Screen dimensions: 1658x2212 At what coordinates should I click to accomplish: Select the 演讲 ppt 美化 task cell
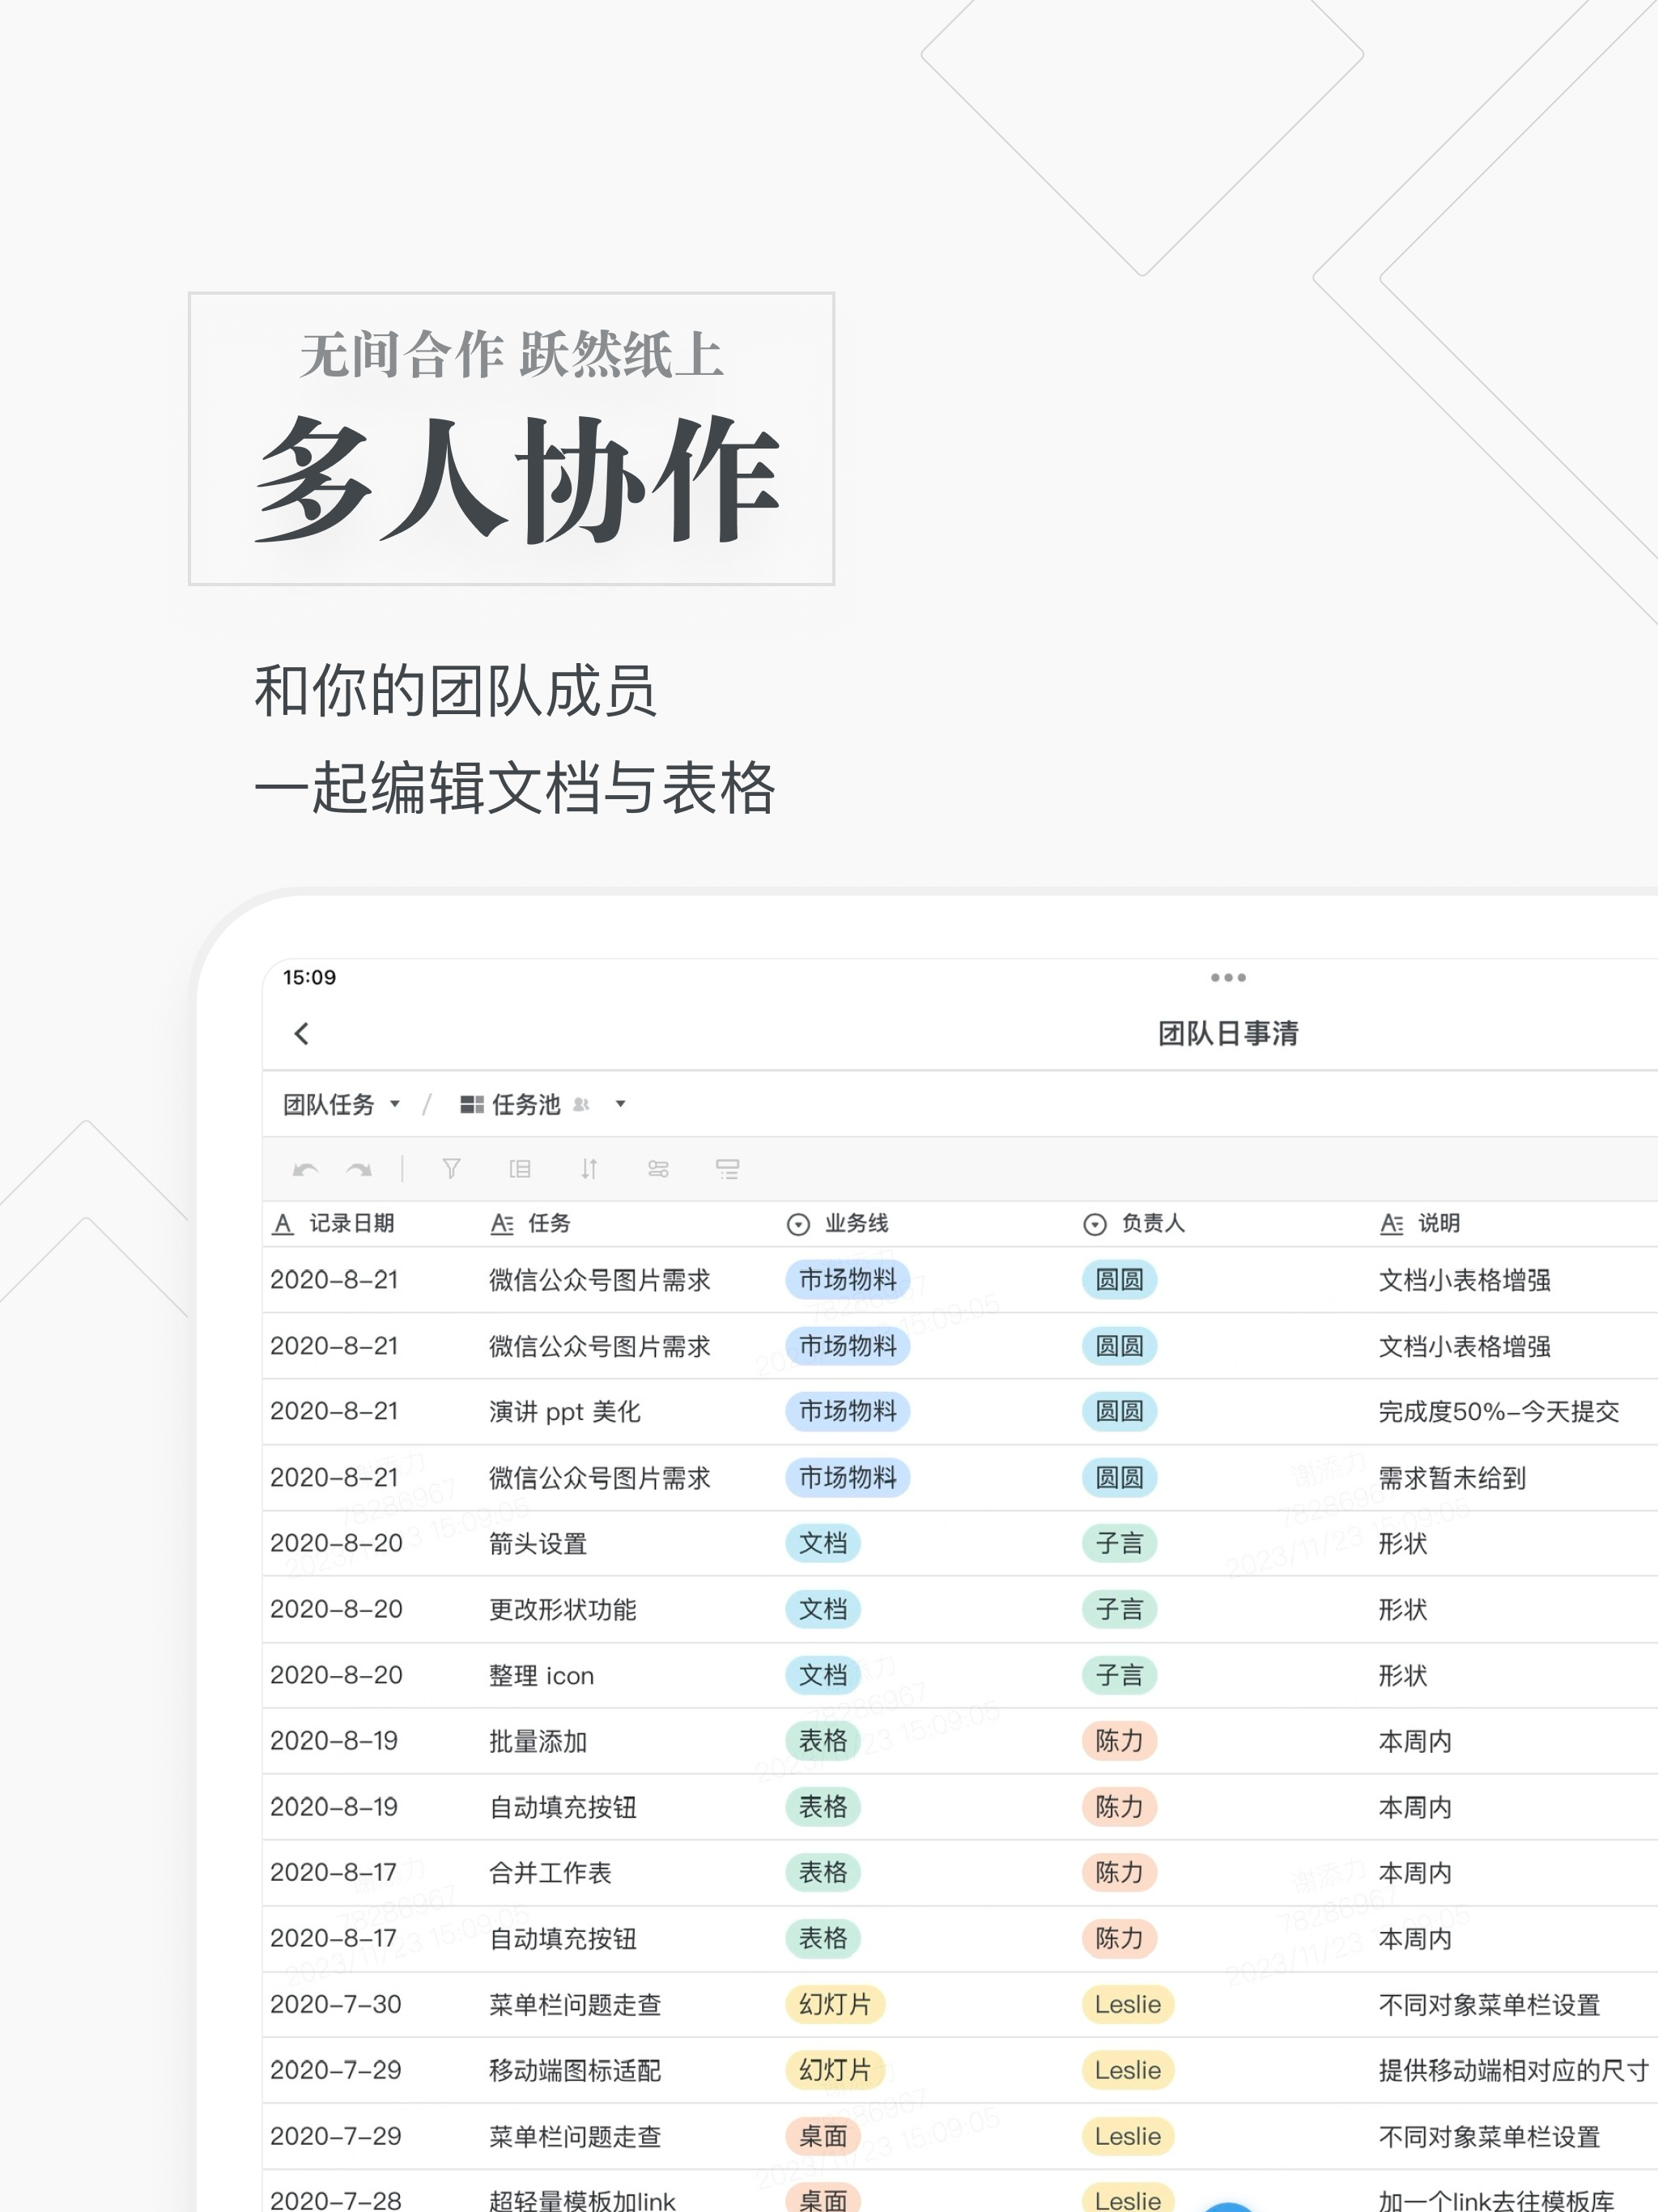[564, 1412]
